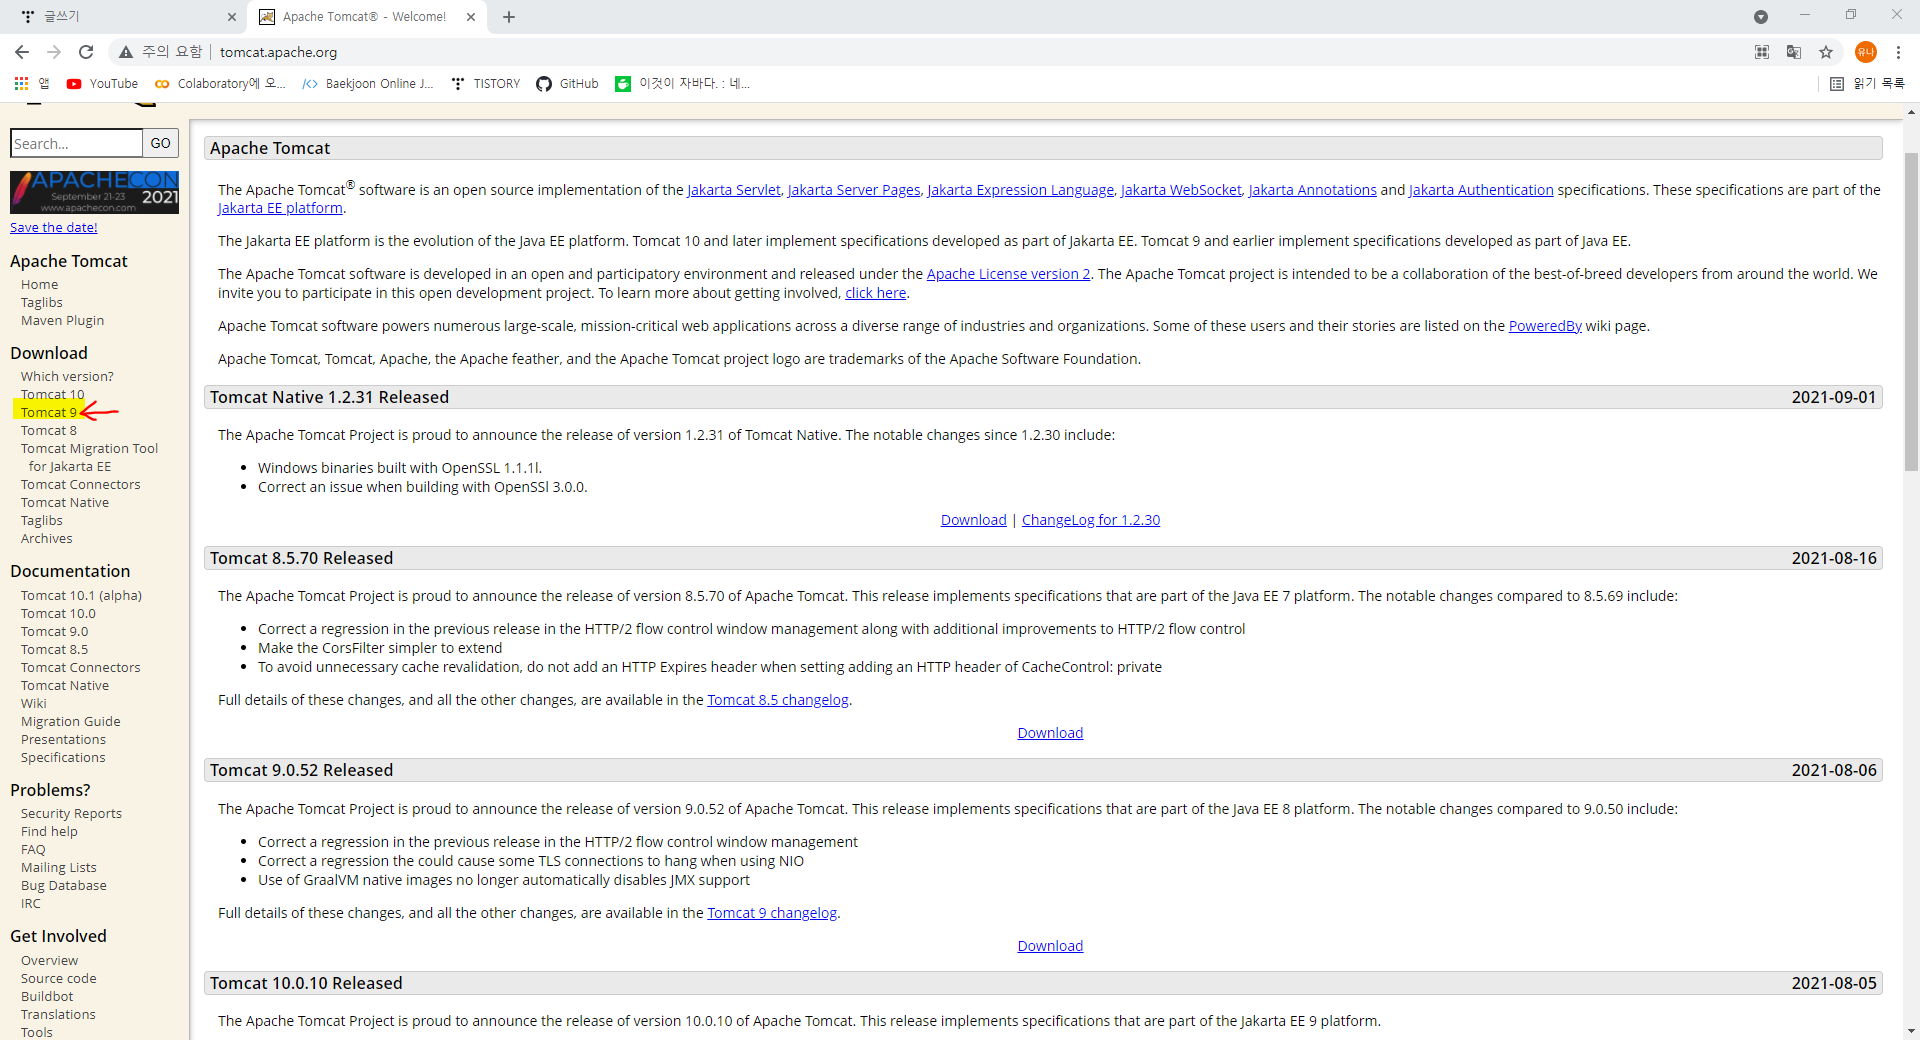Open the PoweredBy wiki link

1545,326
